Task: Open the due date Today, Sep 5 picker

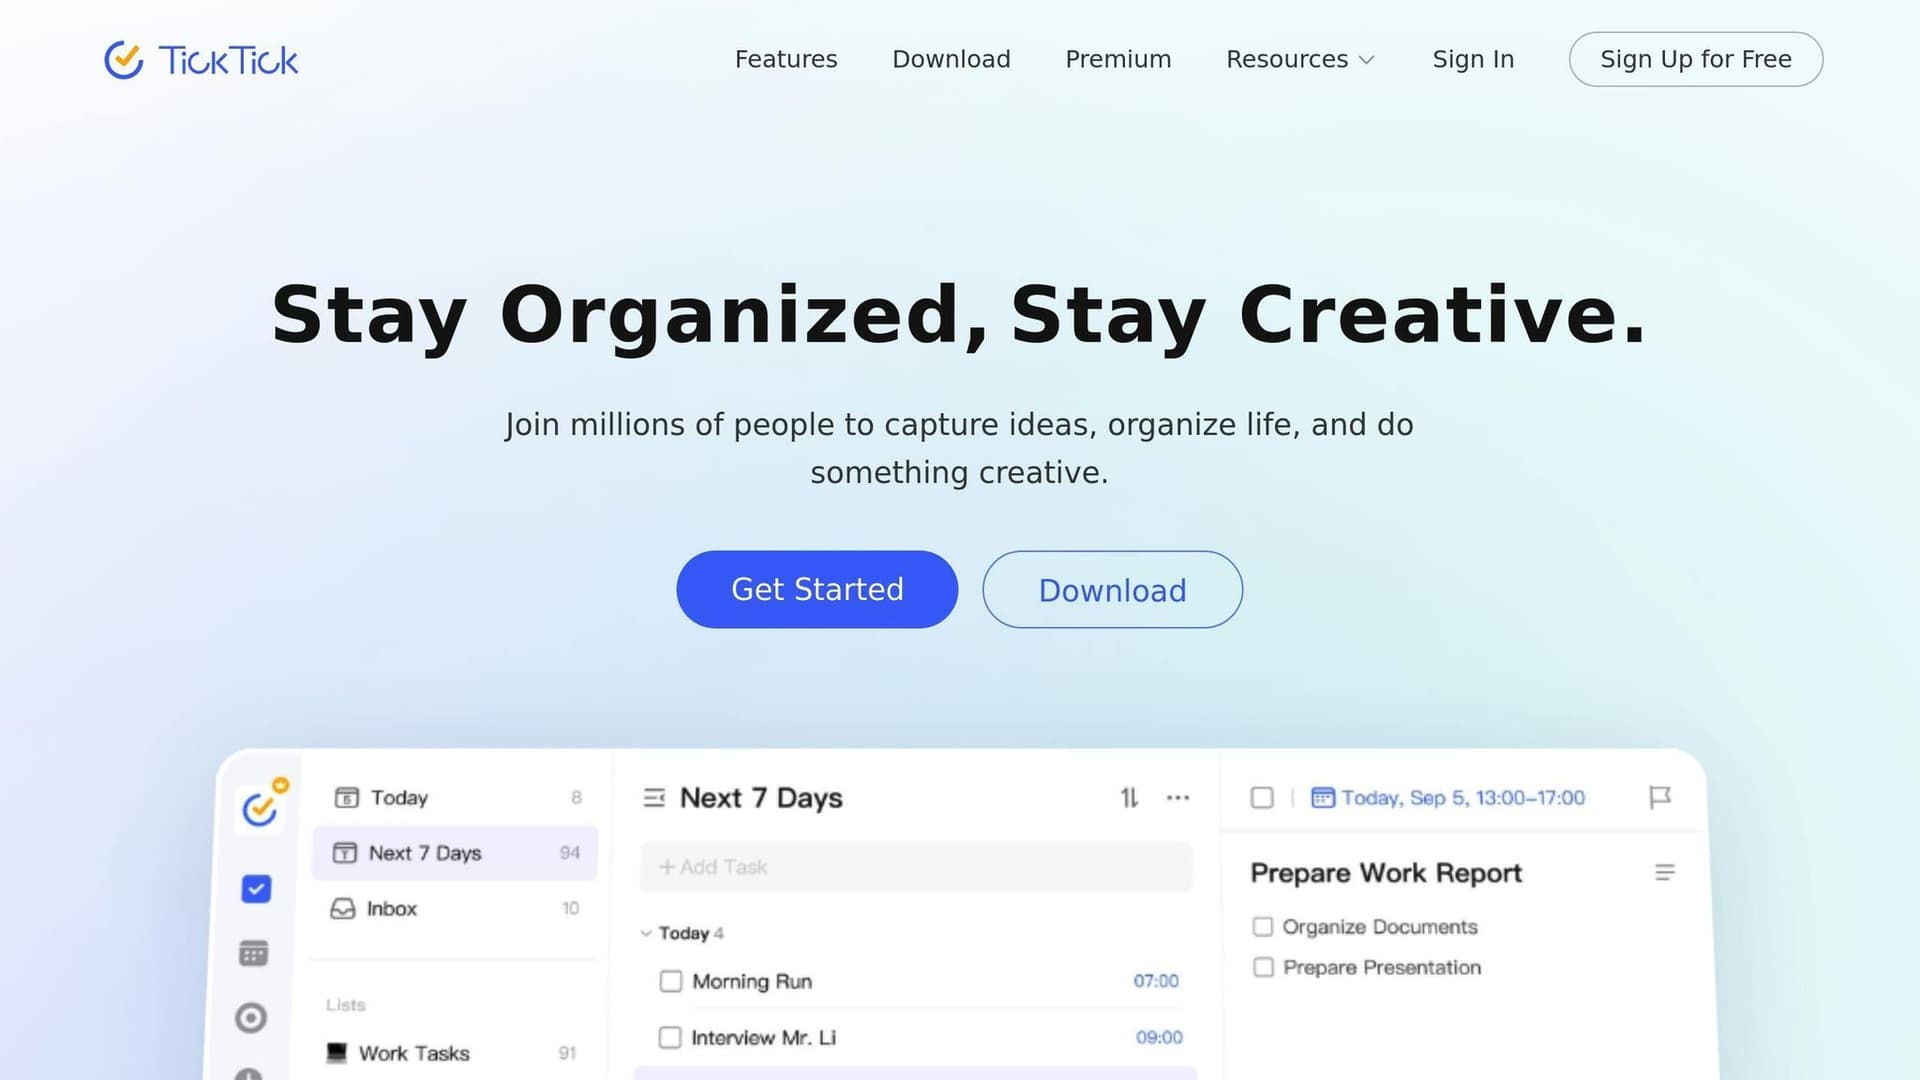Action: click(x=1448, y=797)
